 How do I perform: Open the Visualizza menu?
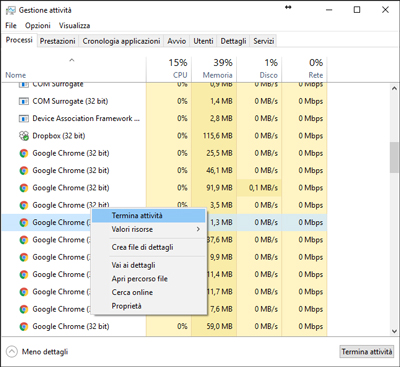click(x=74, y=26)
